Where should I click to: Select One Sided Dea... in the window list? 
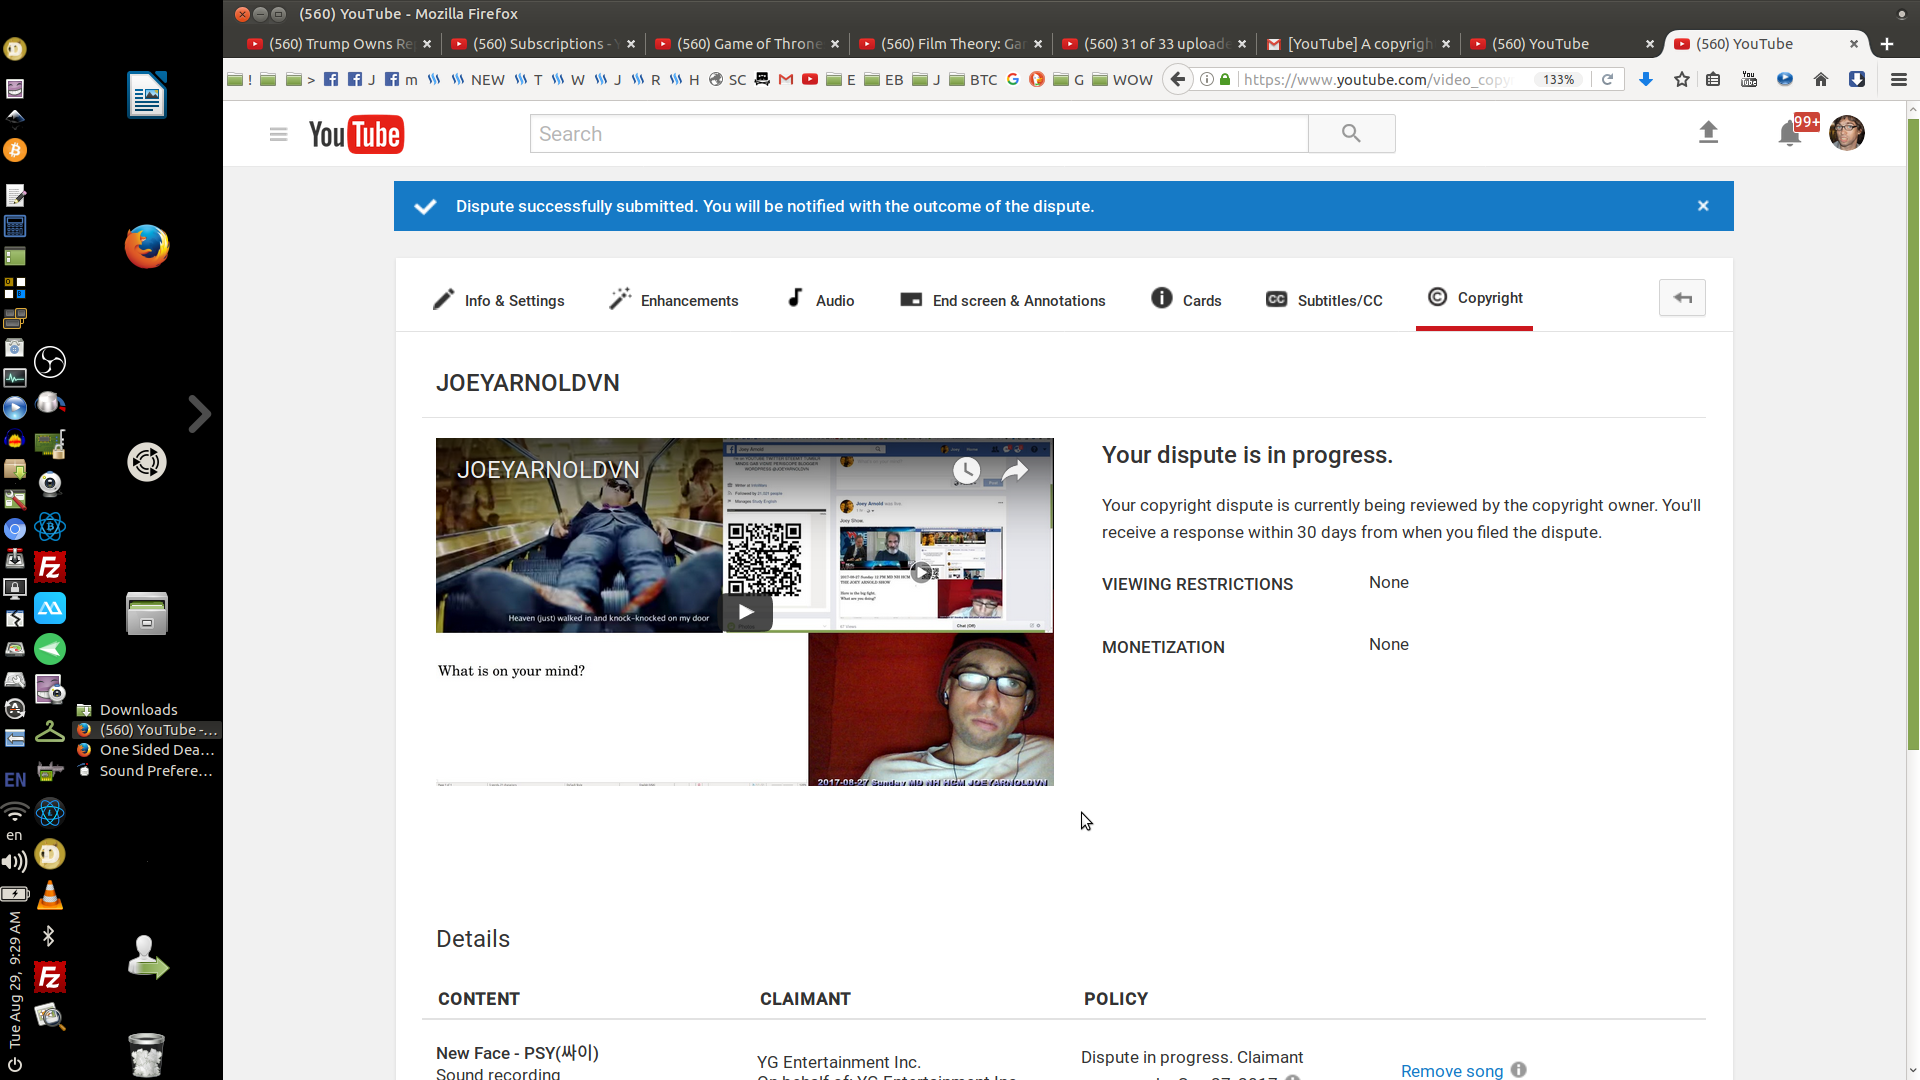[x=147, y=749]
